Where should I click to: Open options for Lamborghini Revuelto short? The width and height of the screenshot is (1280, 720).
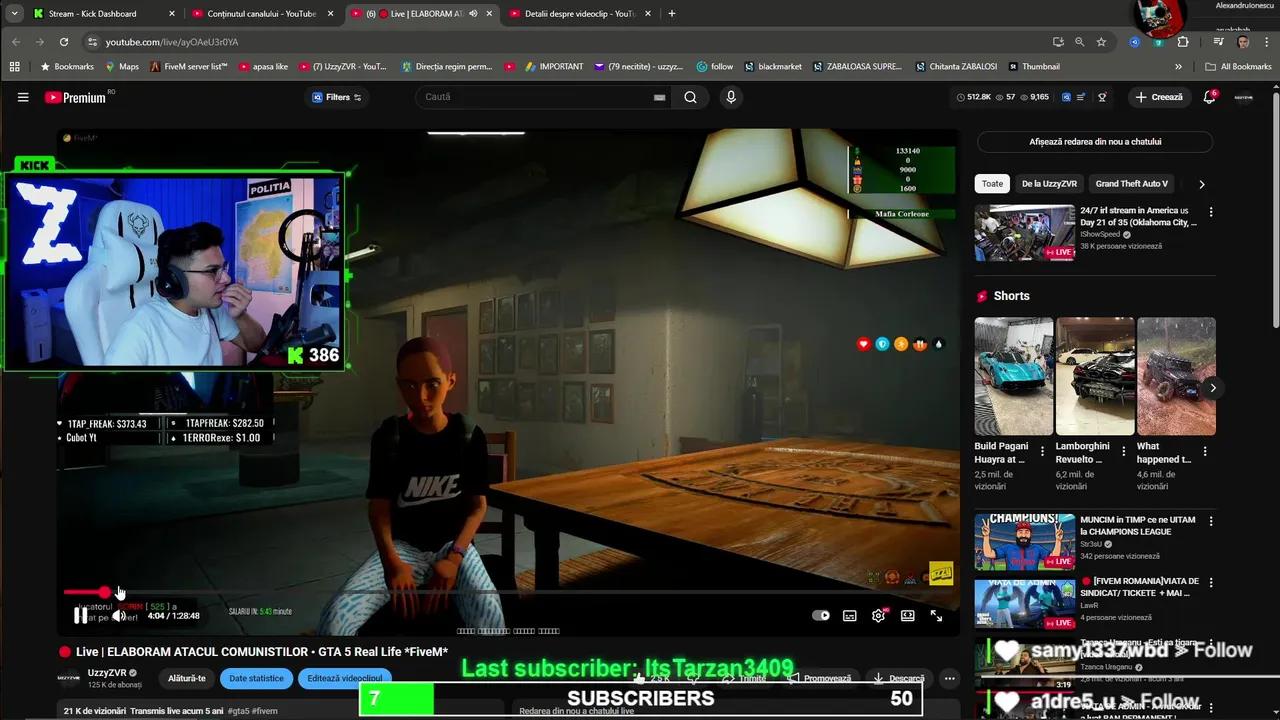[1123, 451]
